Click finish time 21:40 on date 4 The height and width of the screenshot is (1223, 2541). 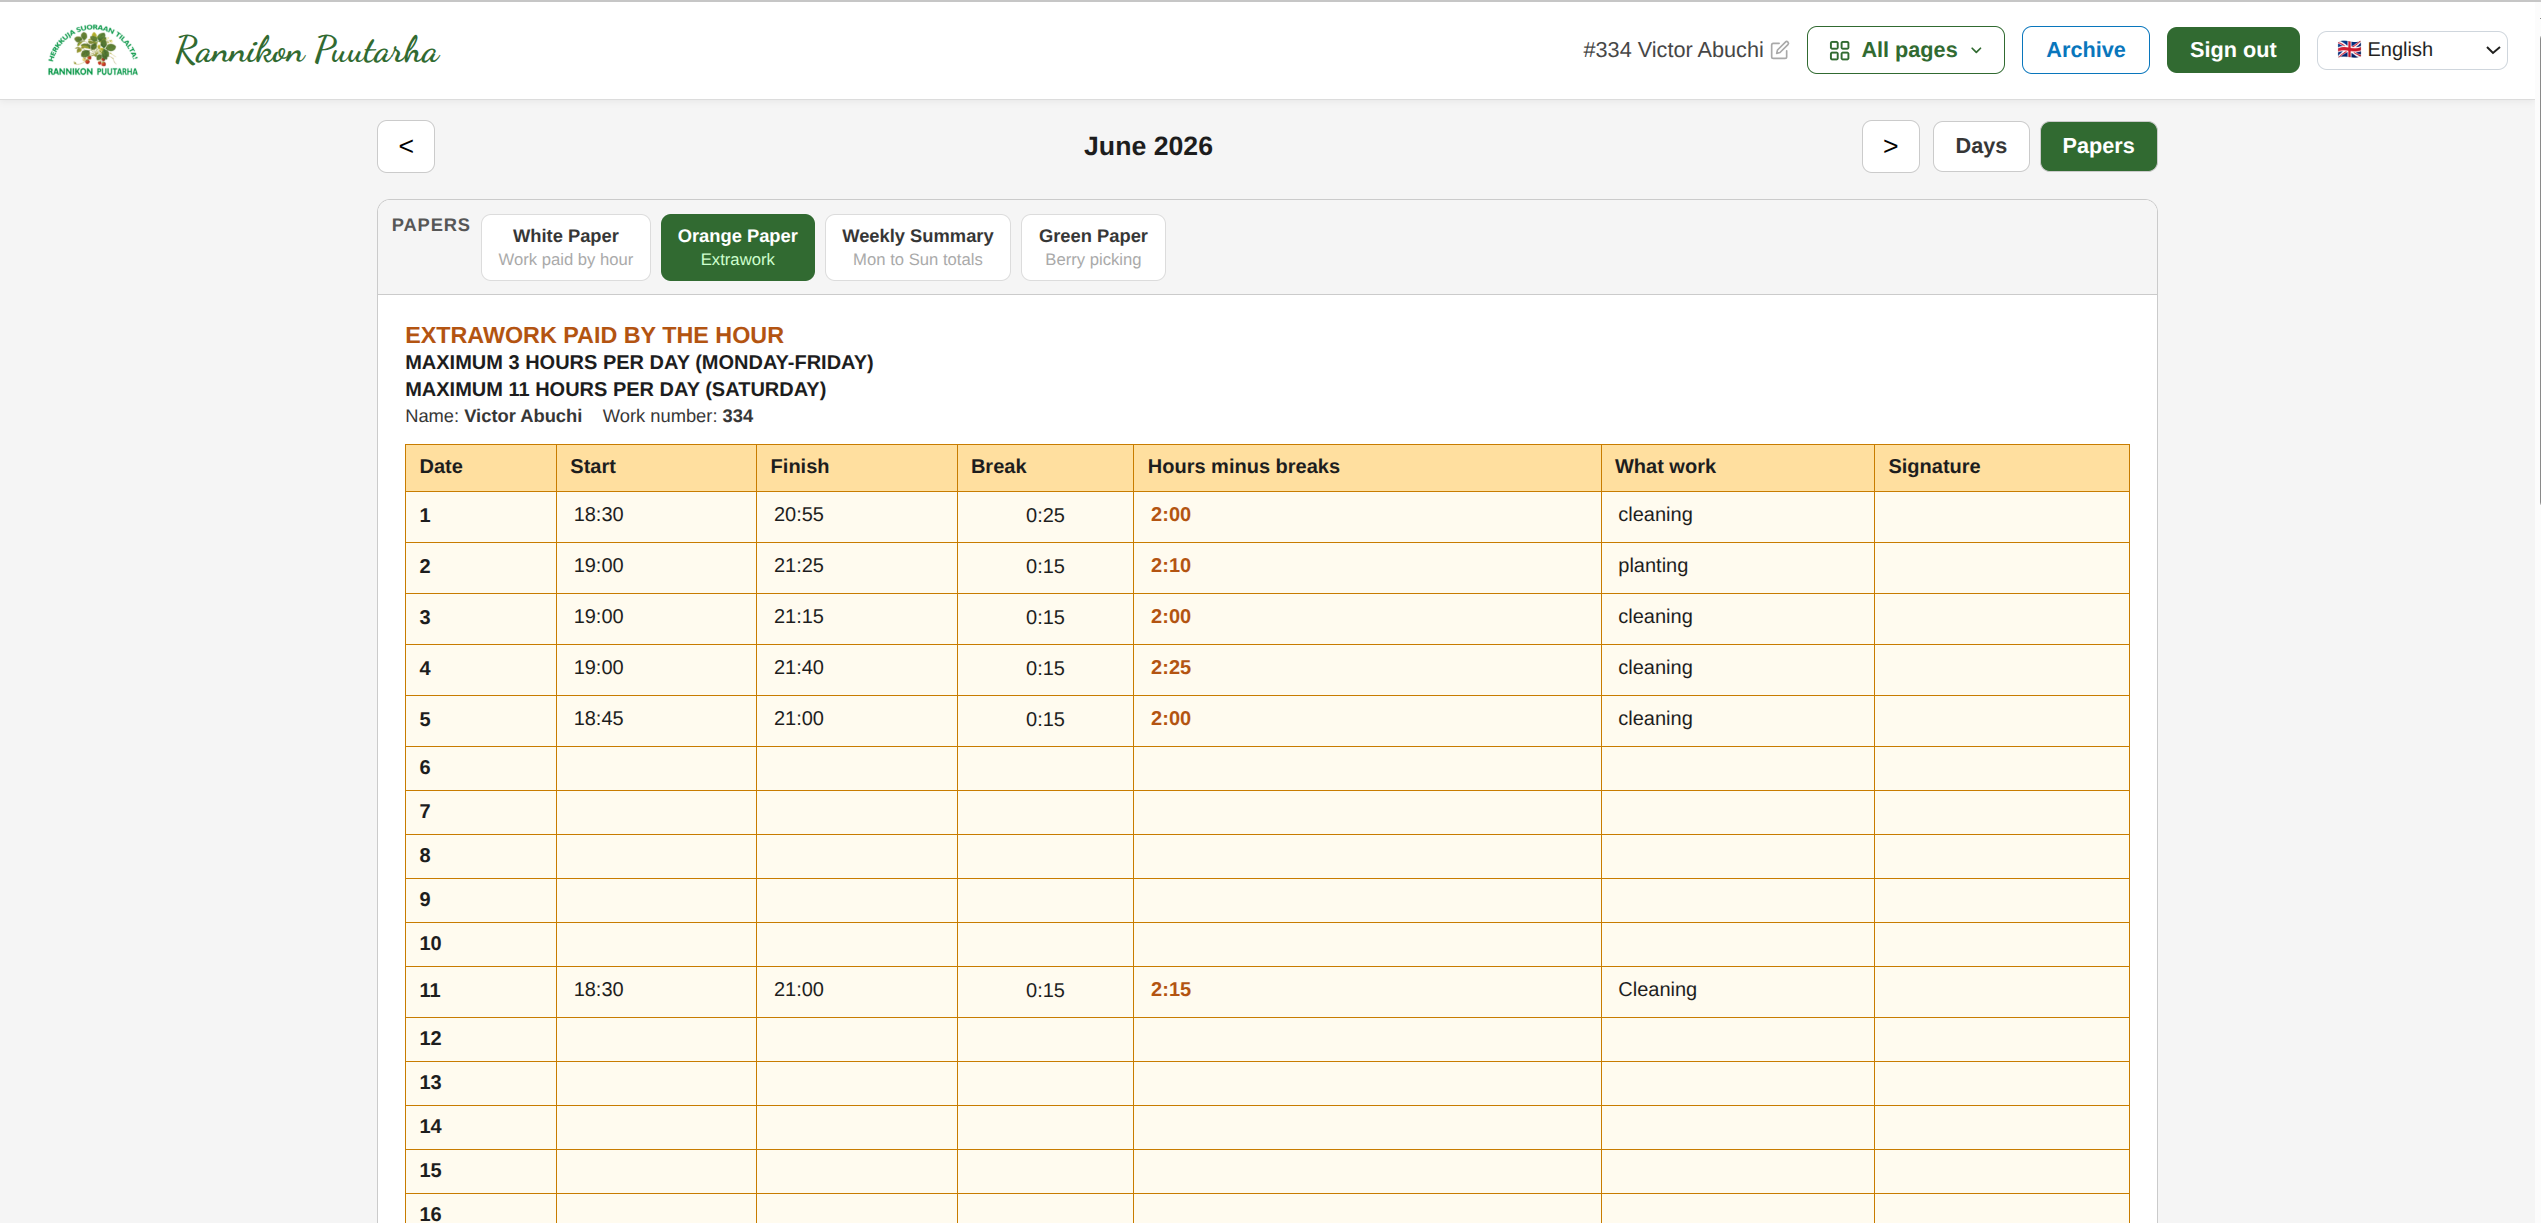(799, 668)
